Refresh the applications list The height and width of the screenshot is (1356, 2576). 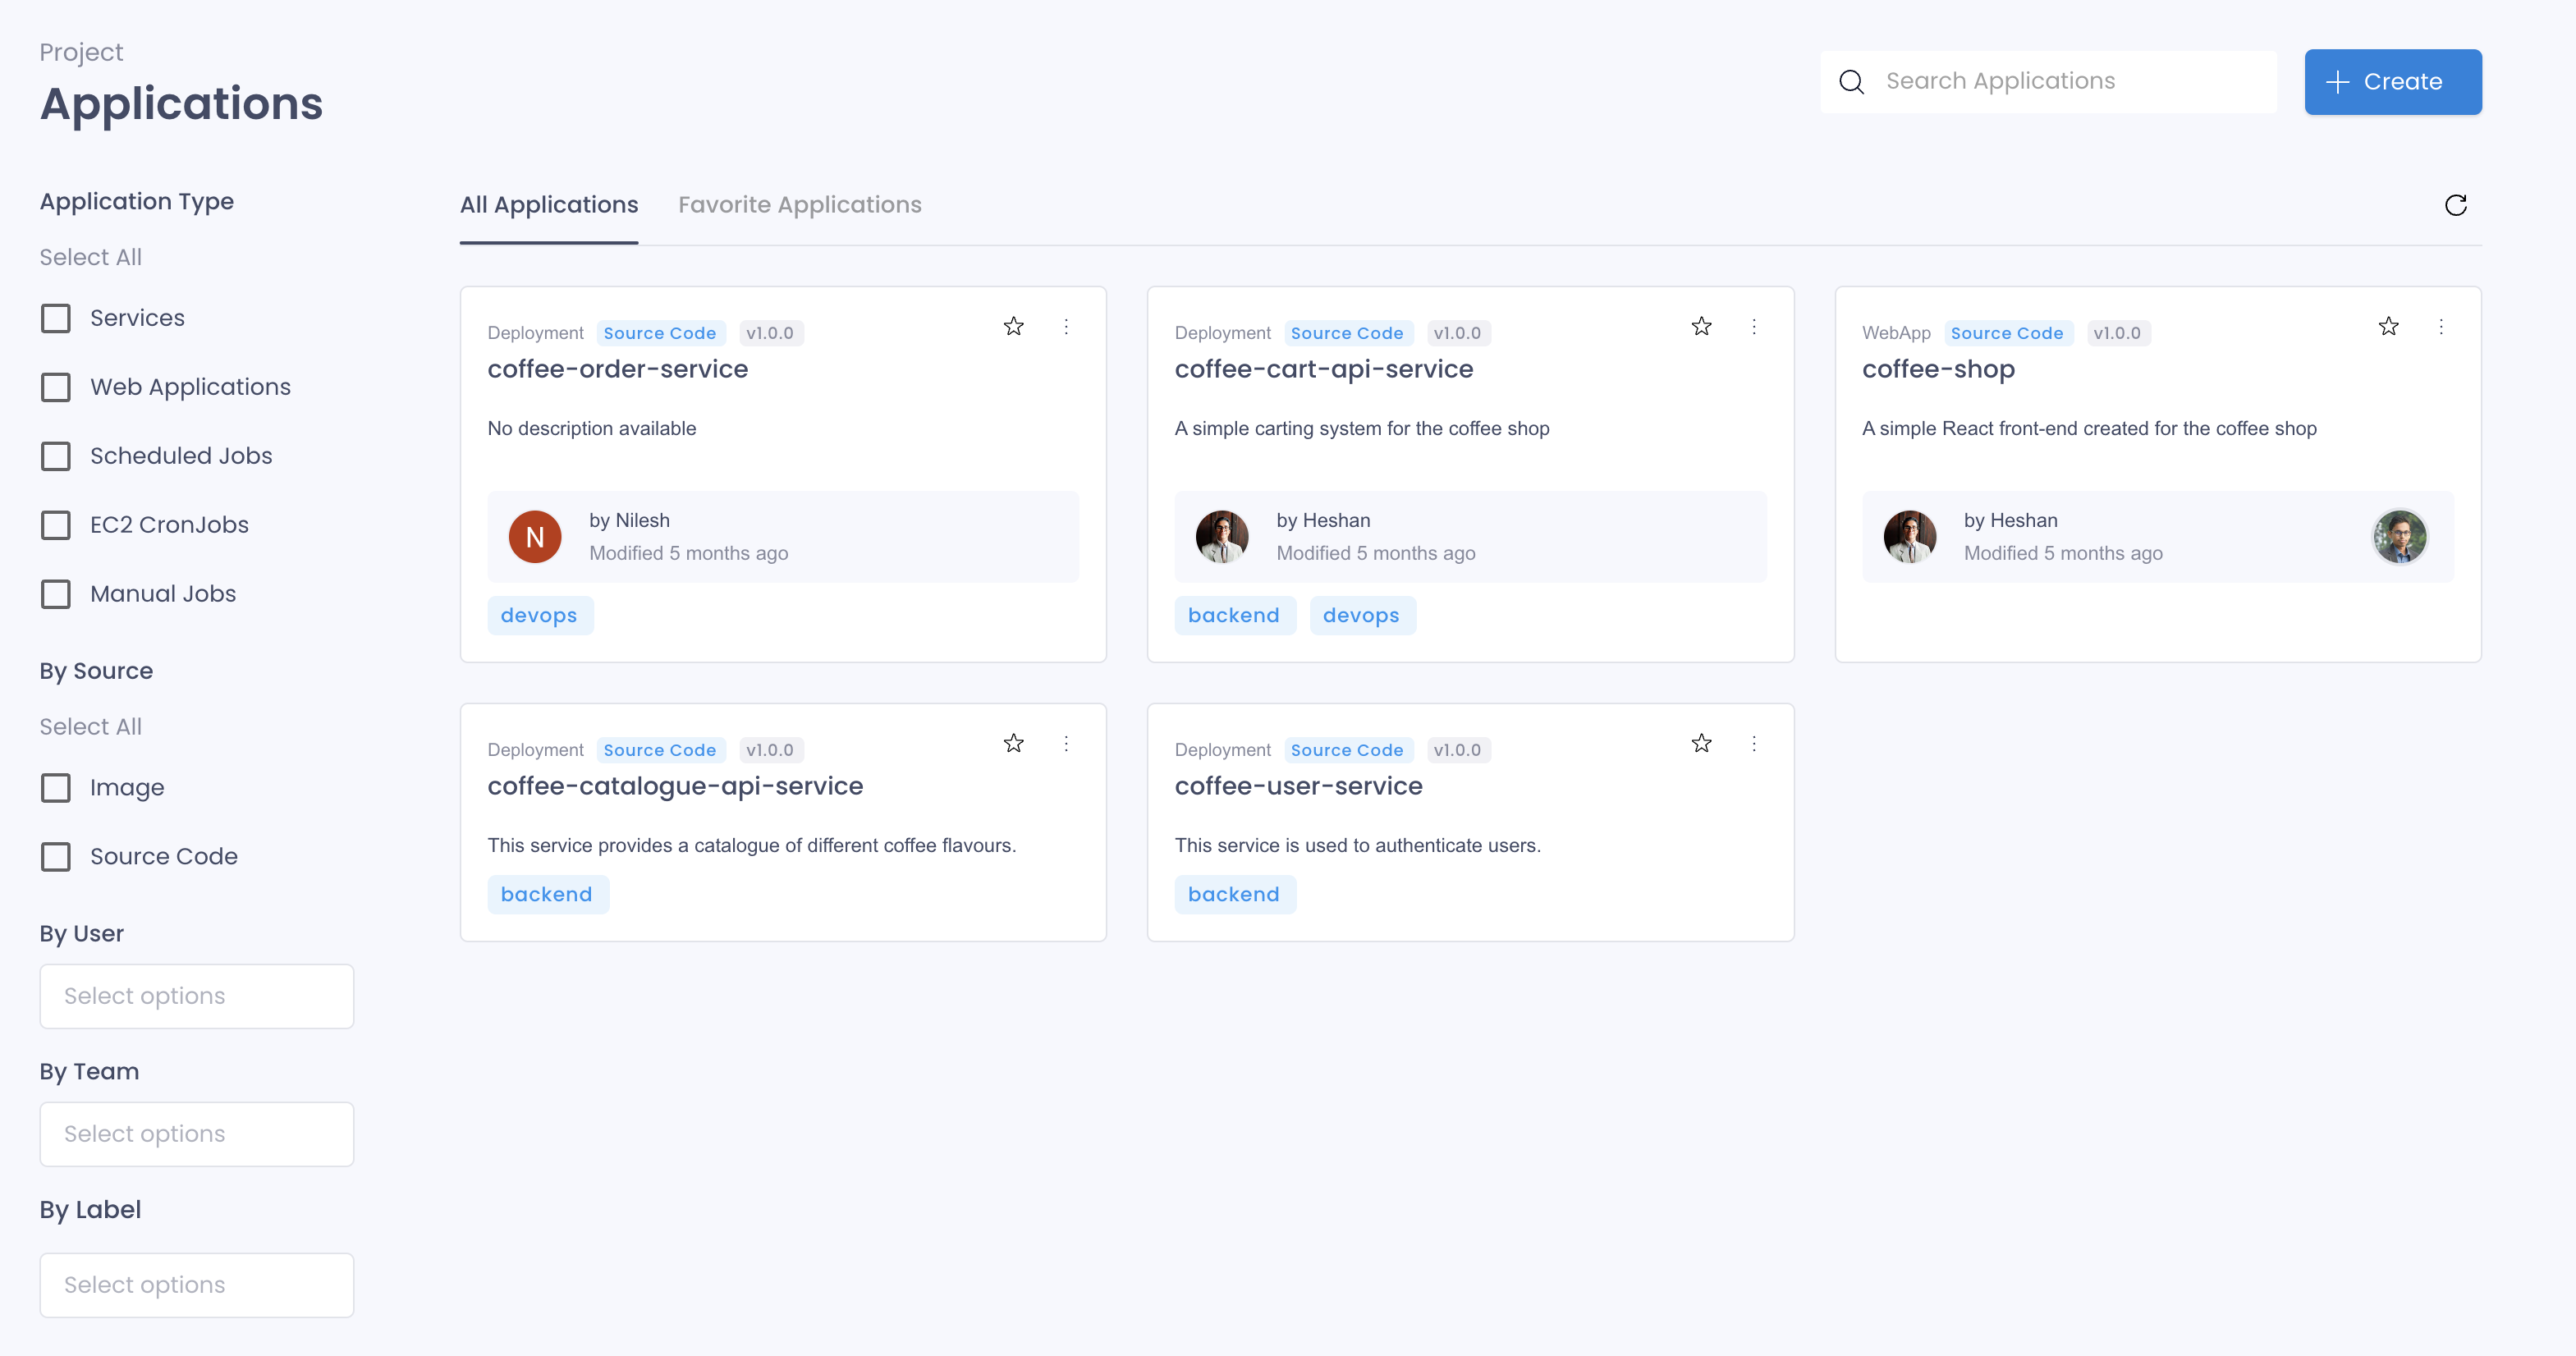2455,205
